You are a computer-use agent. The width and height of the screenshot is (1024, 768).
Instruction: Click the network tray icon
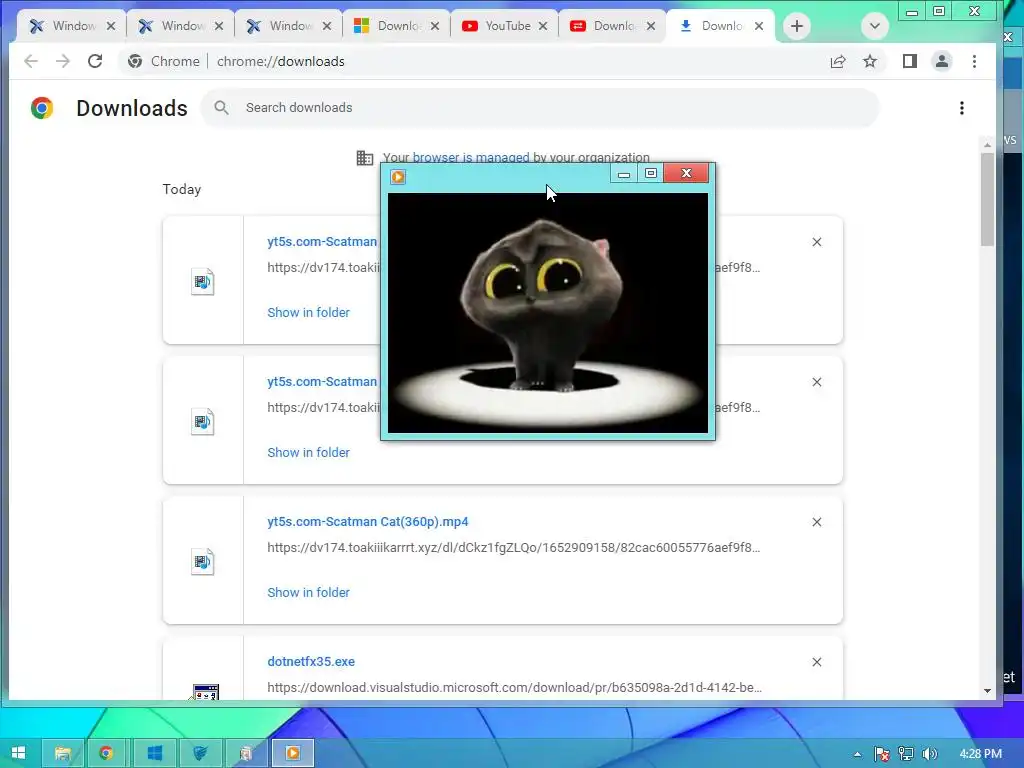pyautogui.click(x=906, y=754)
